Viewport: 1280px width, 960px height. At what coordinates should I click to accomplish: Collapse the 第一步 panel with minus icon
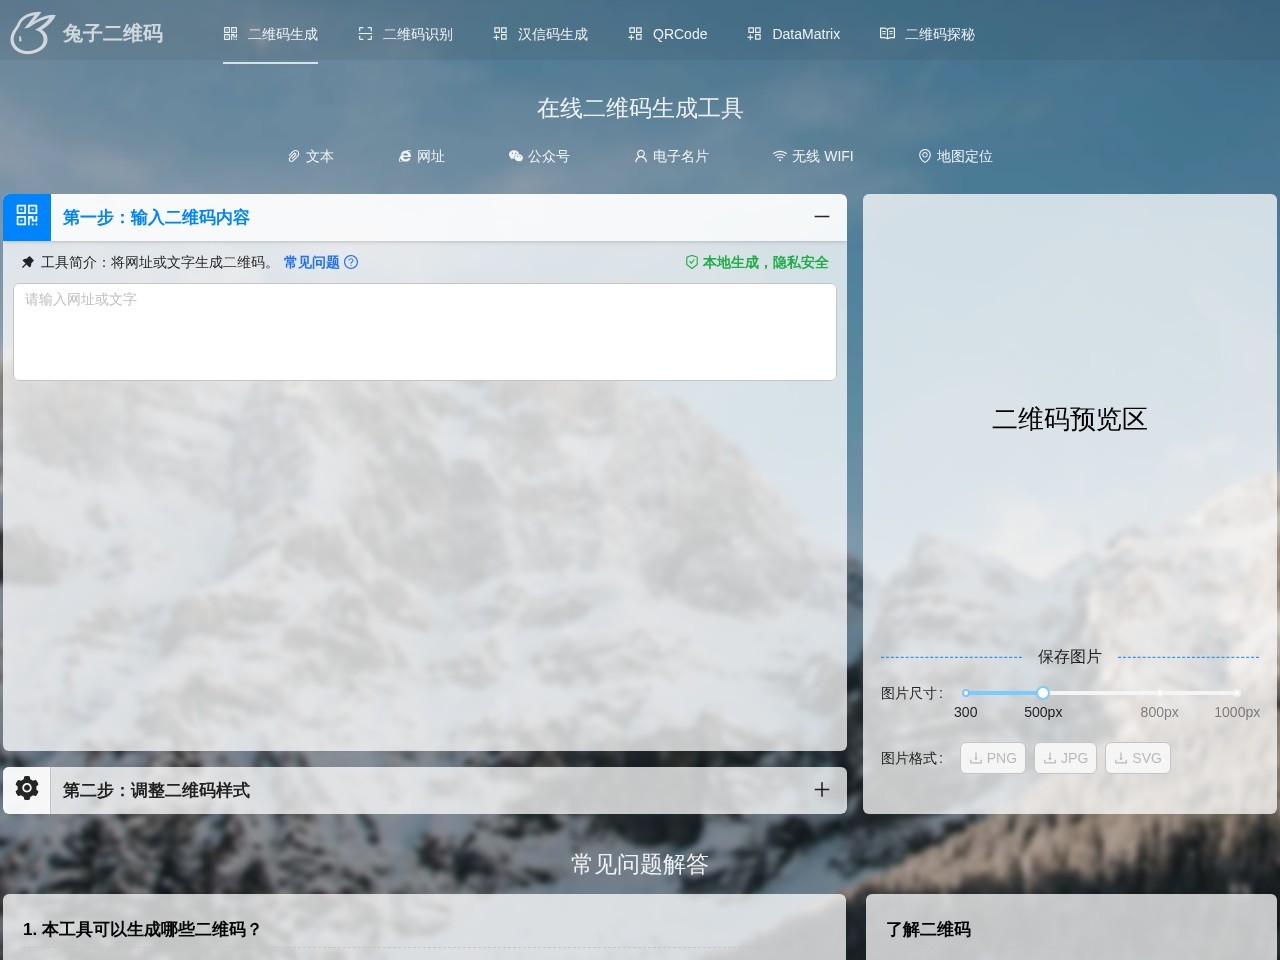[822, 217]
